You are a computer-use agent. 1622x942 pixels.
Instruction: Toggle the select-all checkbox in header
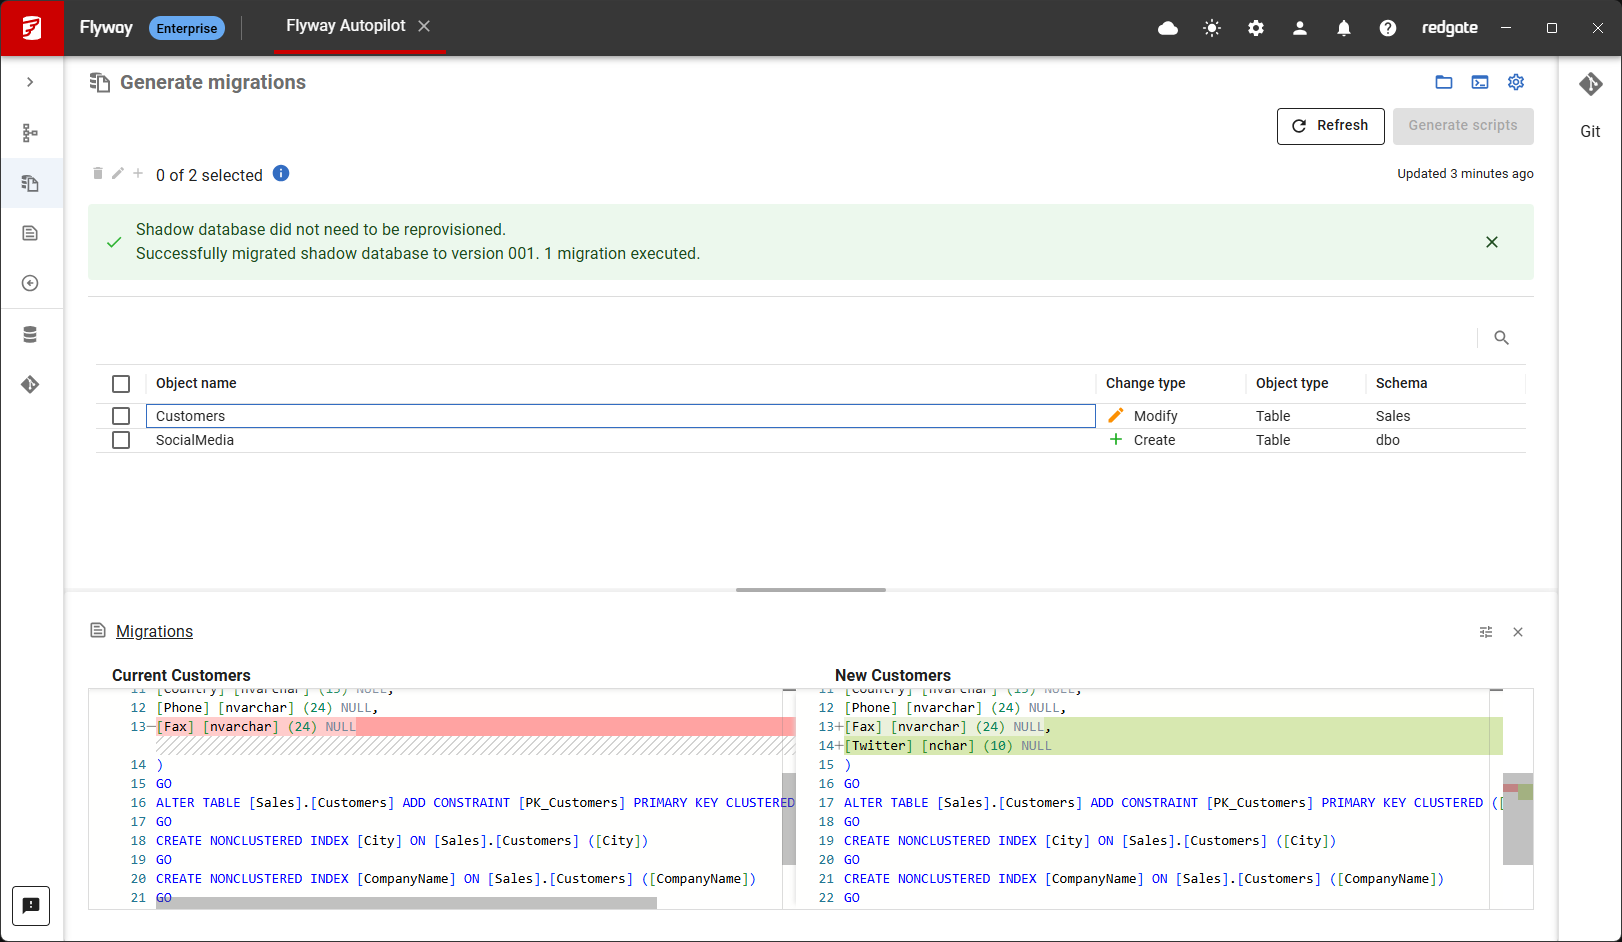[121, 384]
